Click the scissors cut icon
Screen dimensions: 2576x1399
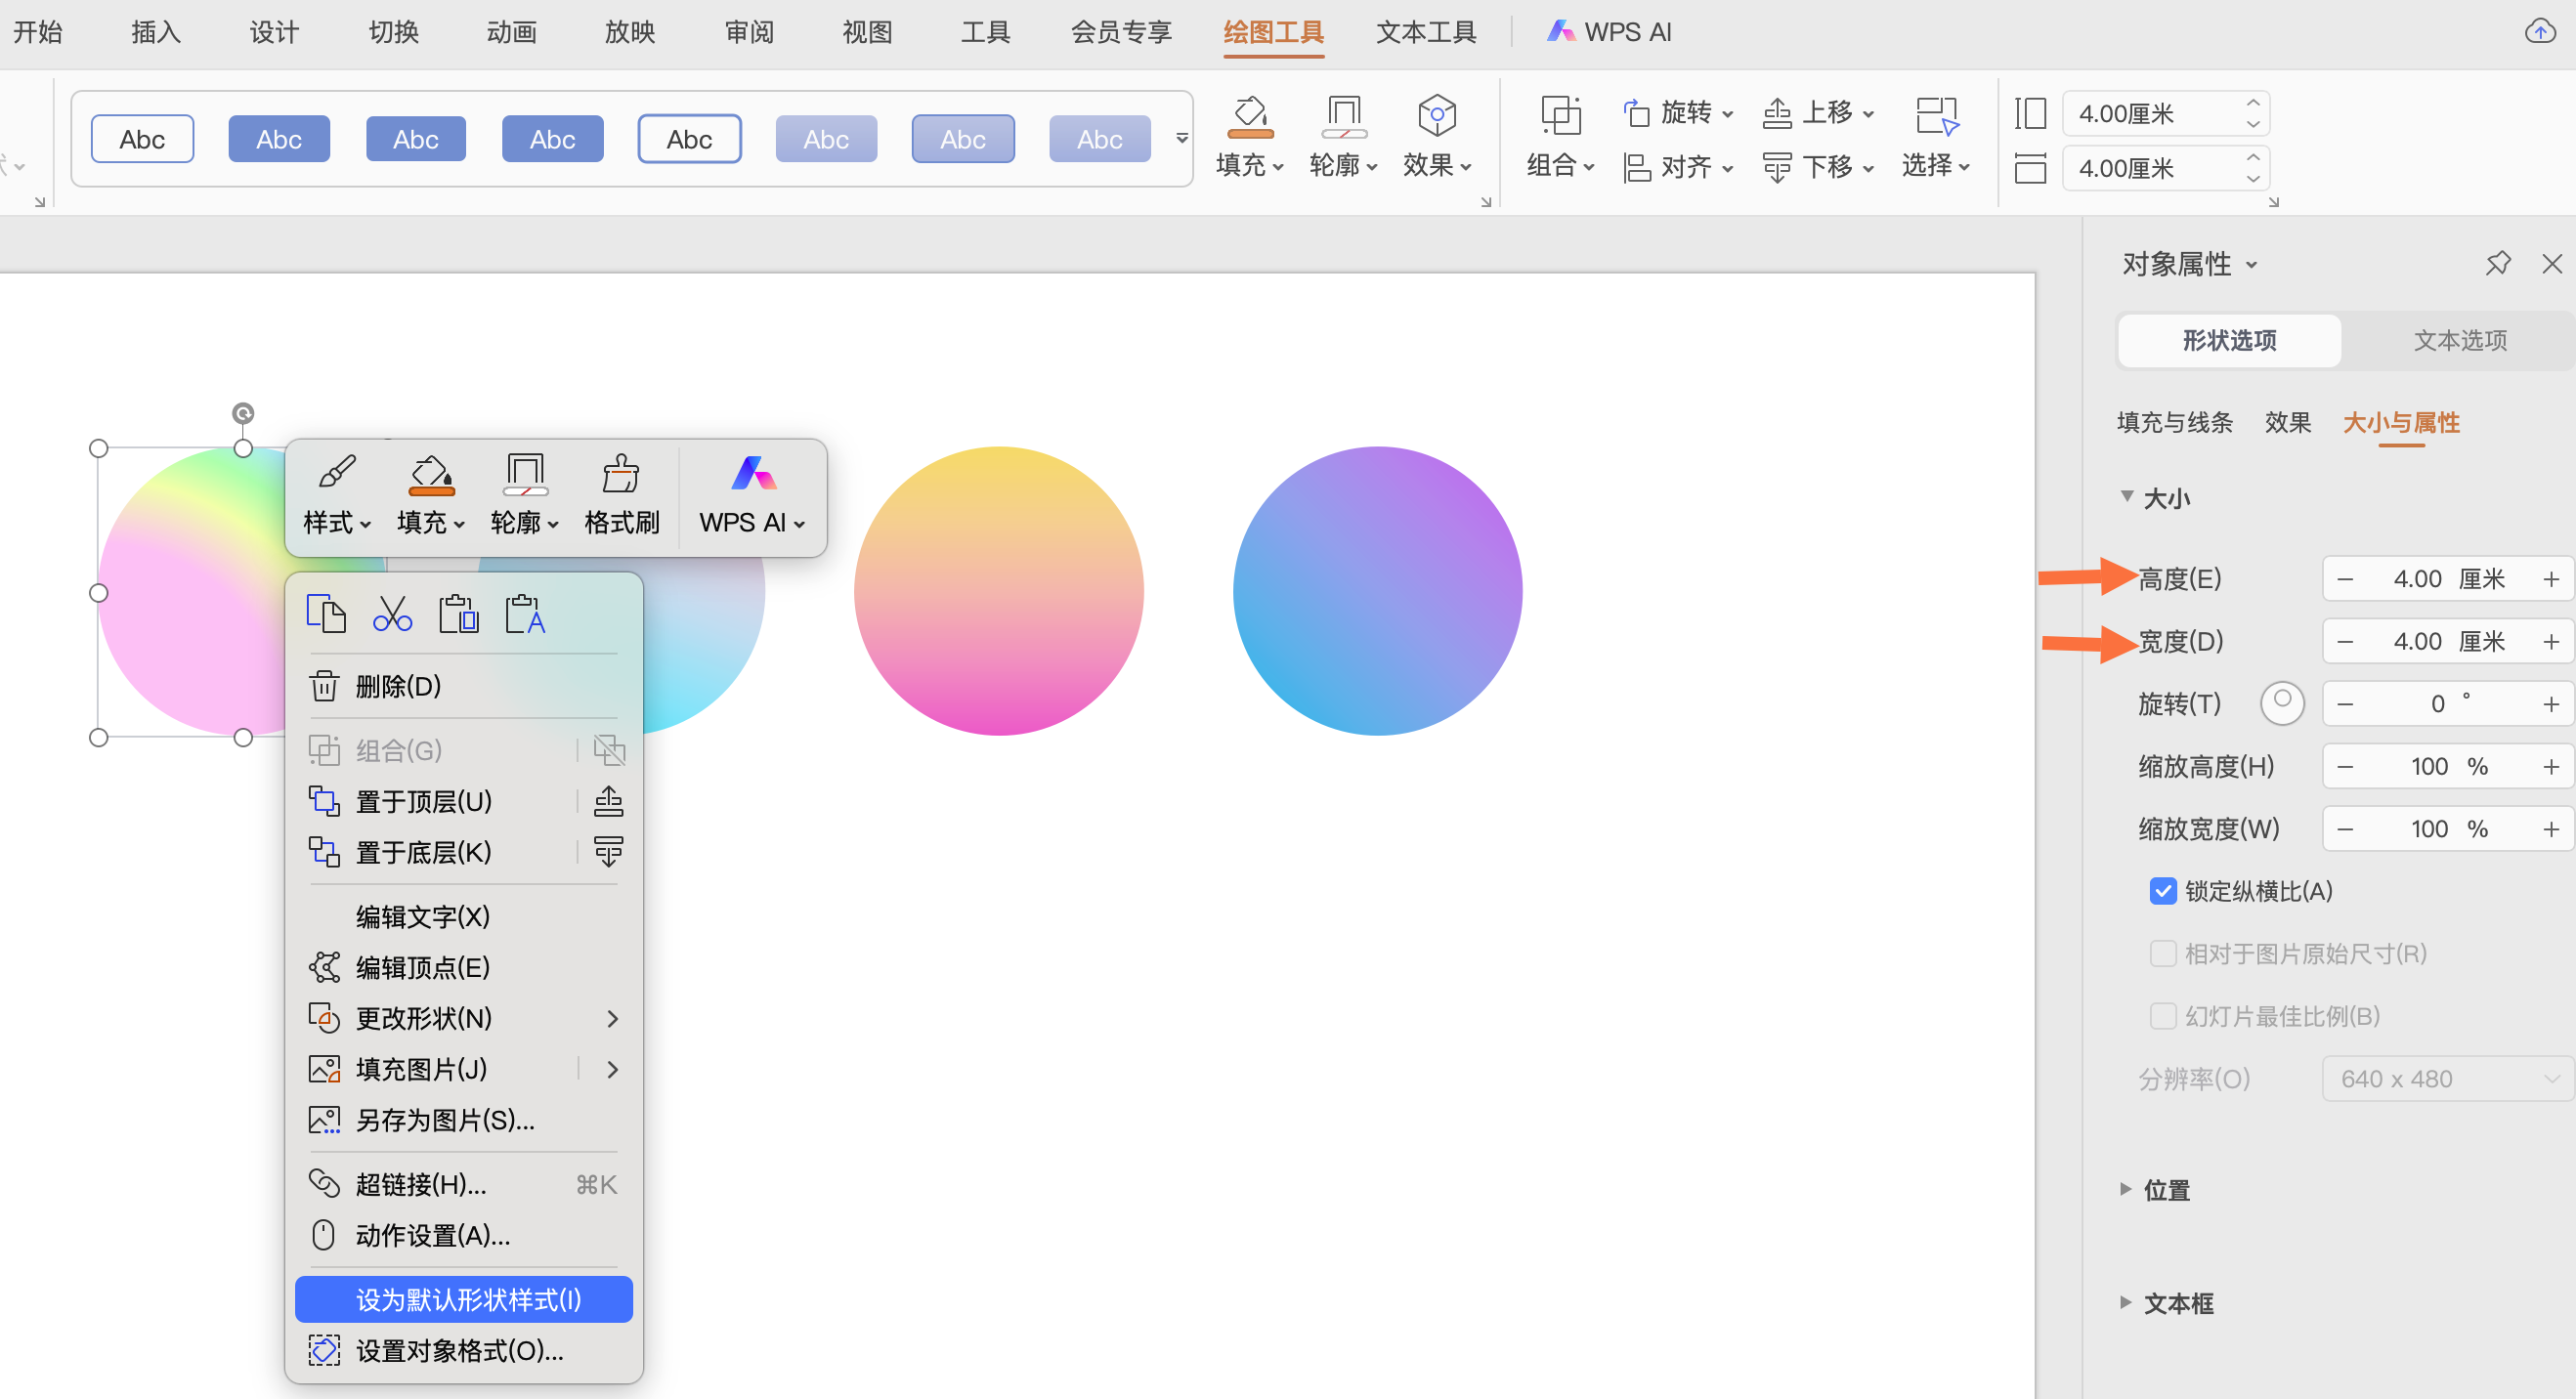(x=392, y=613)
